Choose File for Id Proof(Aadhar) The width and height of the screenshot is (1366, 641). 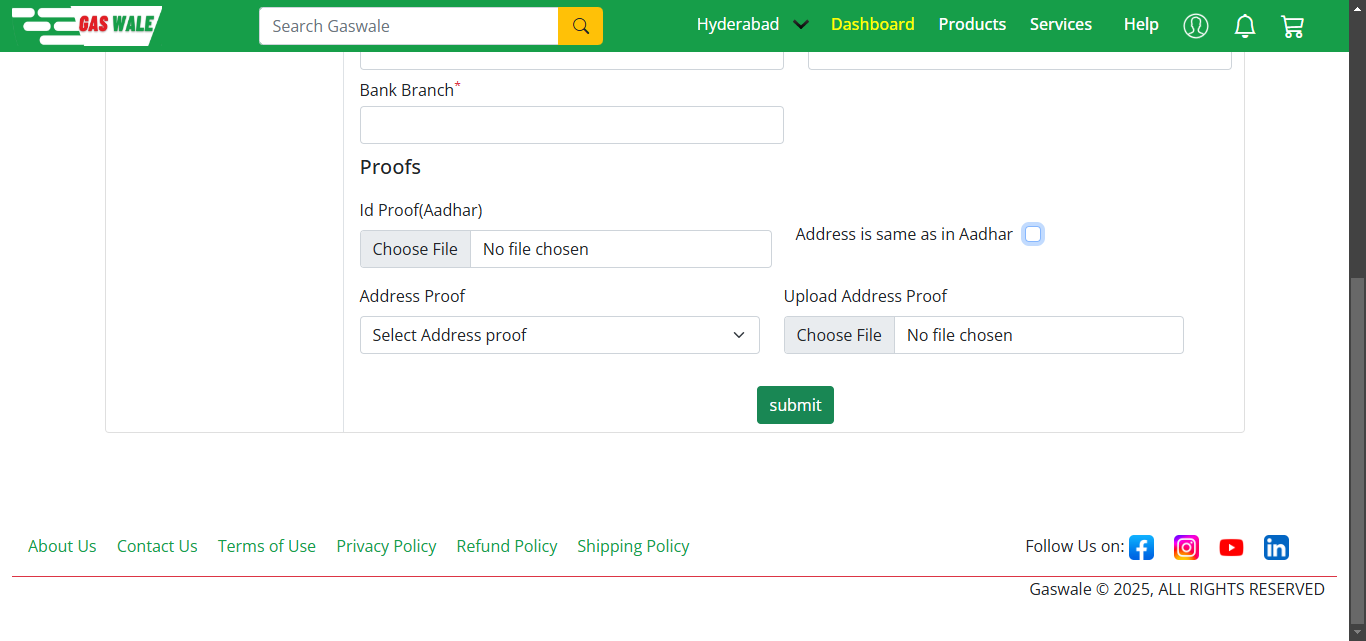[x=415, y=249]
